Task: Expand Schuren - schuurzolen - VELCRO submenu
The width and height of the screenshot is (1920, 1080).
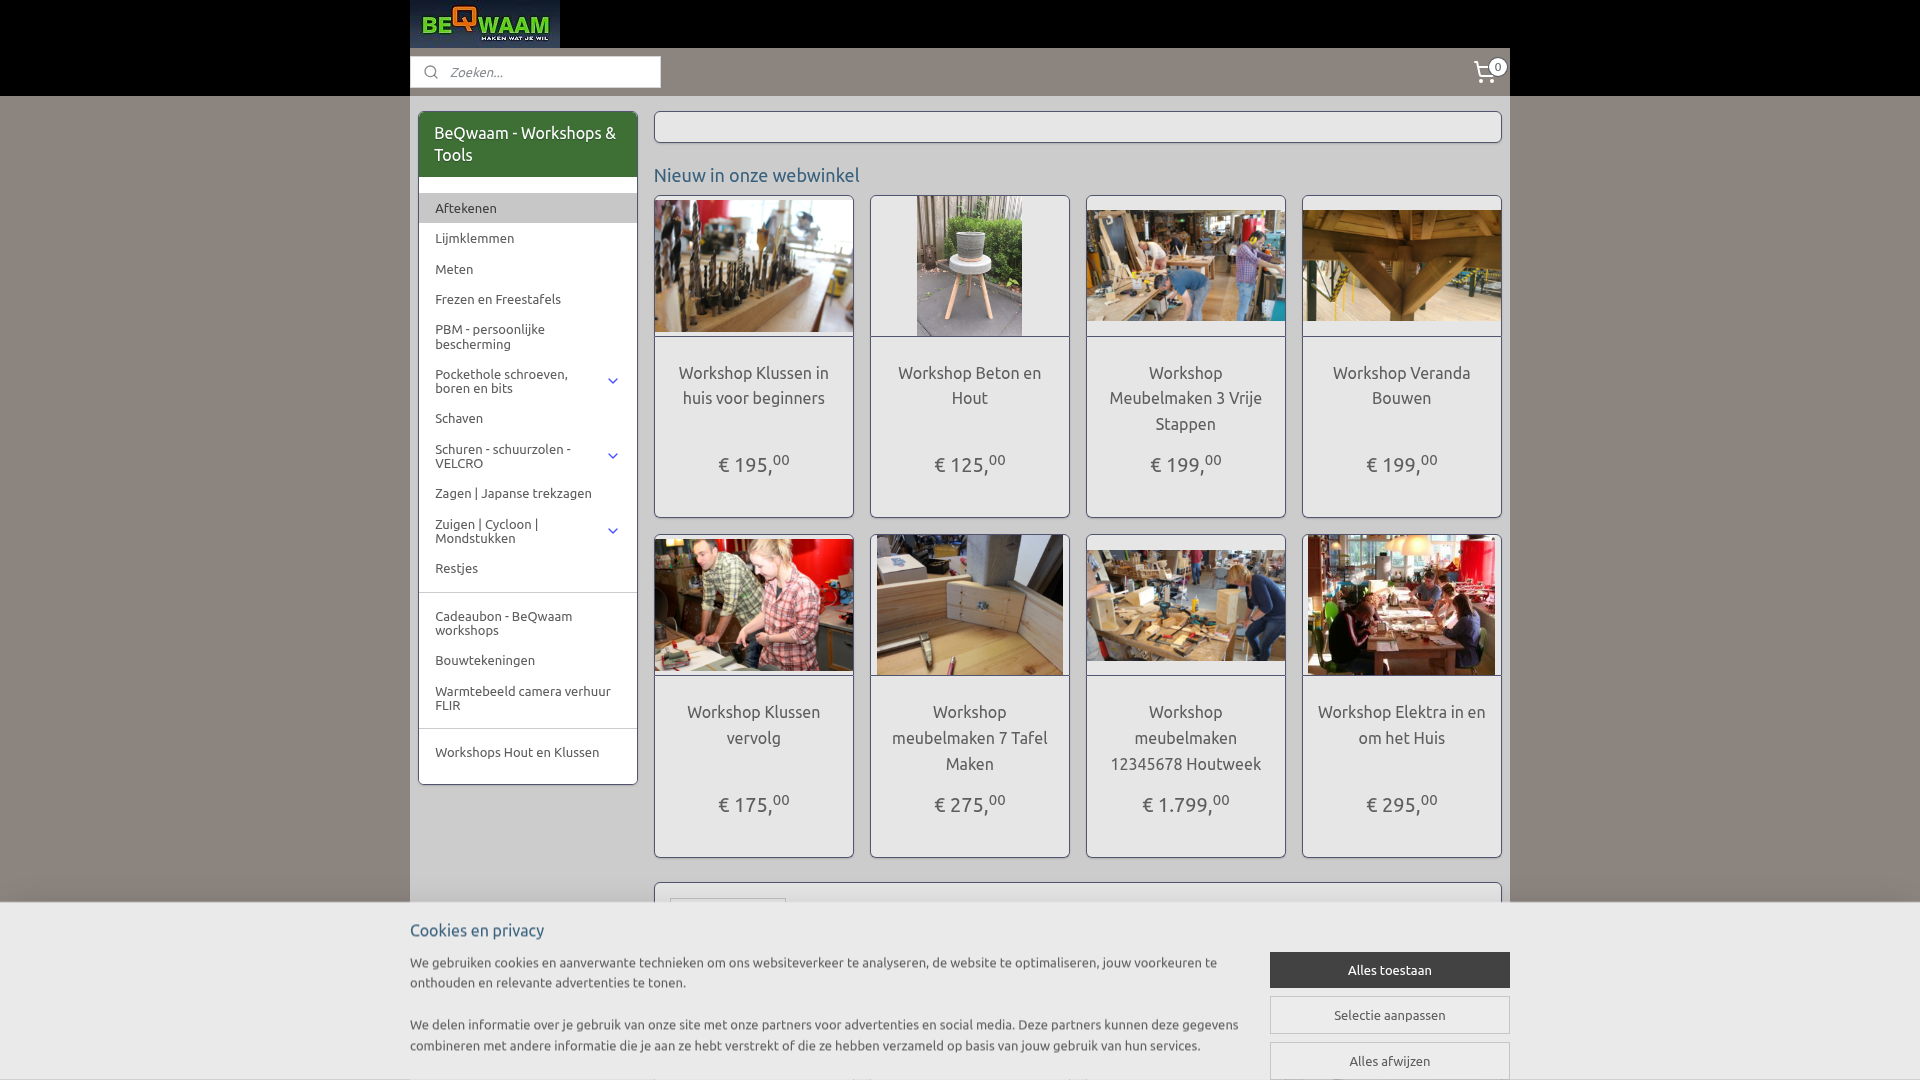Action: (x=613, y=456)
